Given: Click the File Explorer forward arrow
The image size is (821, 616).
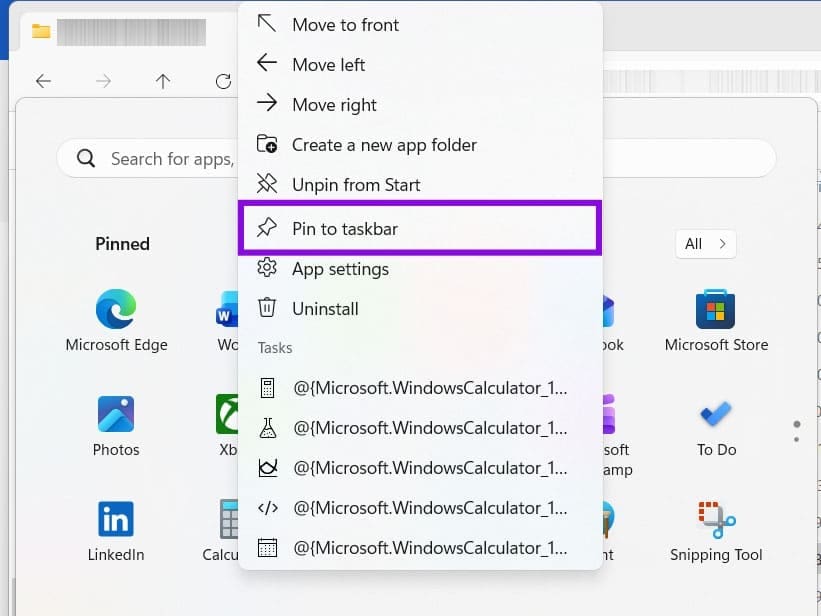Looking at the screenshot, I should pos(103,81).
